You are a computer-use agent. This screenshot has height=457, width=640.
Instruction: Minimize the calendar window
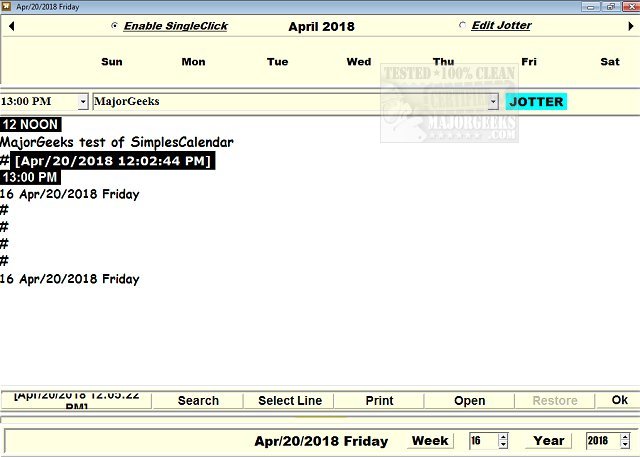pyautogui.click(x=591, y=7)
